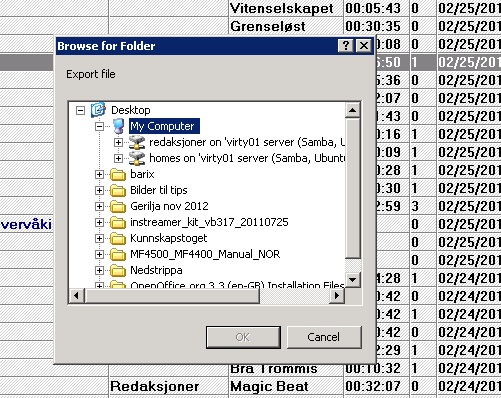Close the Browse for Folder dialog
This screenshot has height=398, width=501.
point(364,46)
